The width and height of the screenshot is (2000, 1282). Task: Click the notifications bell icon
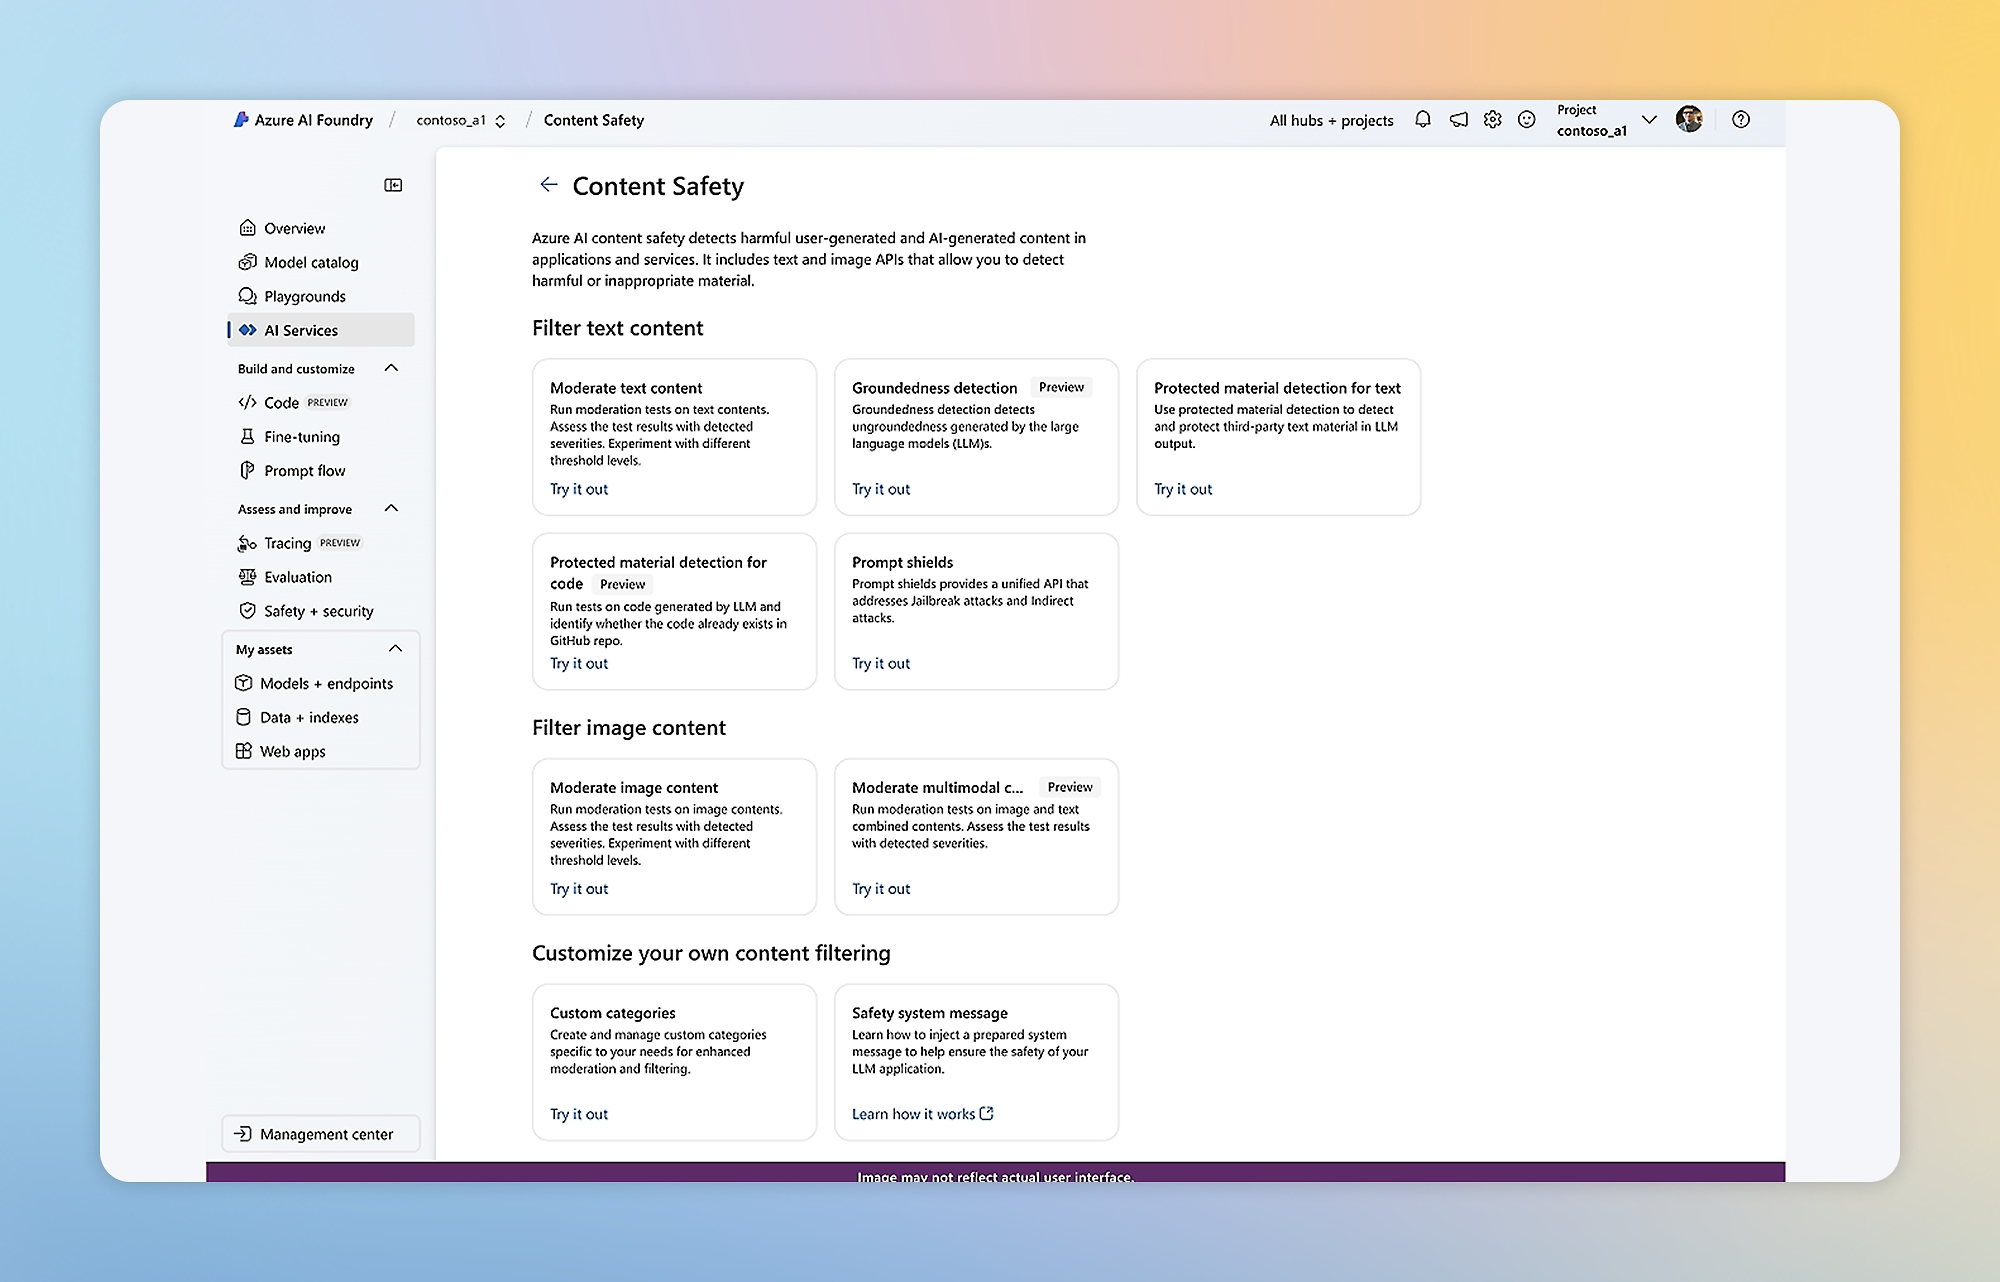point(1422,120)
